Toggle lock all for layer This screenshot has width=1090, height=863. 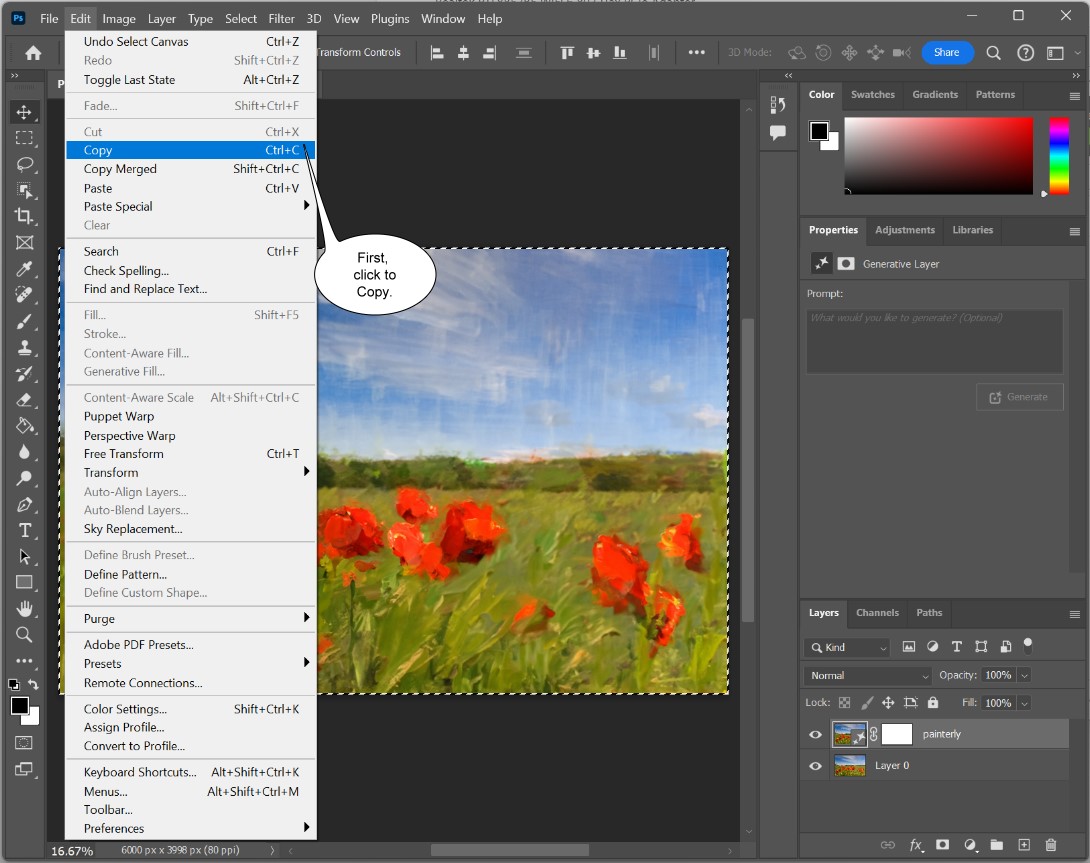pos(933,703)
